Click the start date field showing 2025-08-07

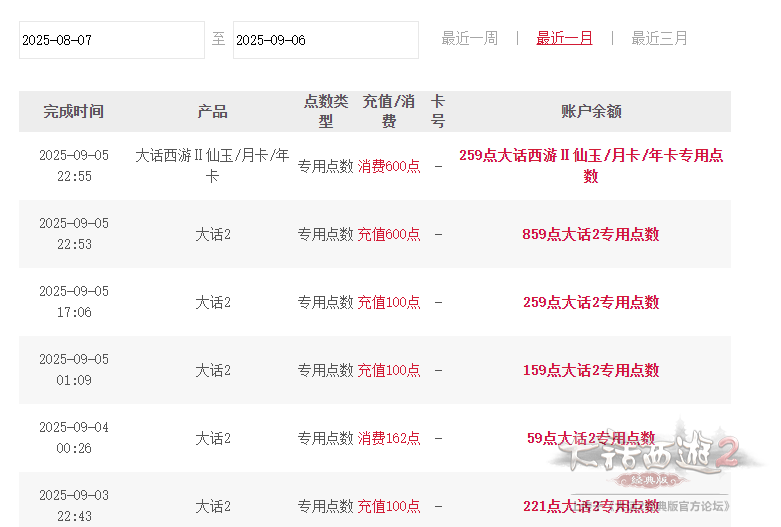(111, 40)
